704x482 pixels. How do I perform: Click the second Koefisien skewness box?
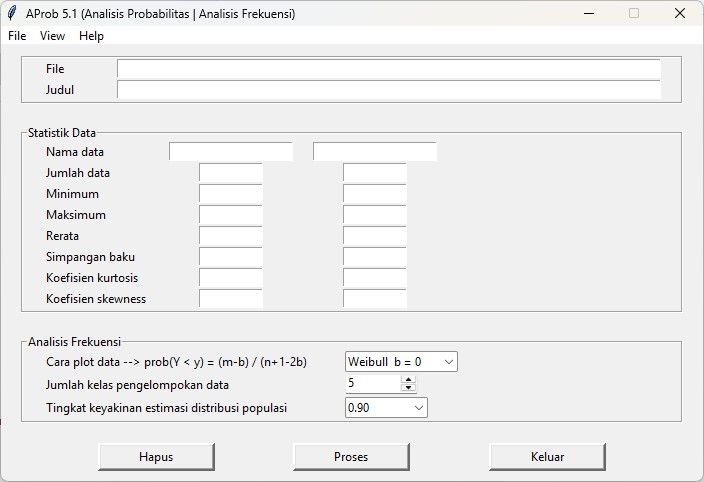(x=375, y=299)
